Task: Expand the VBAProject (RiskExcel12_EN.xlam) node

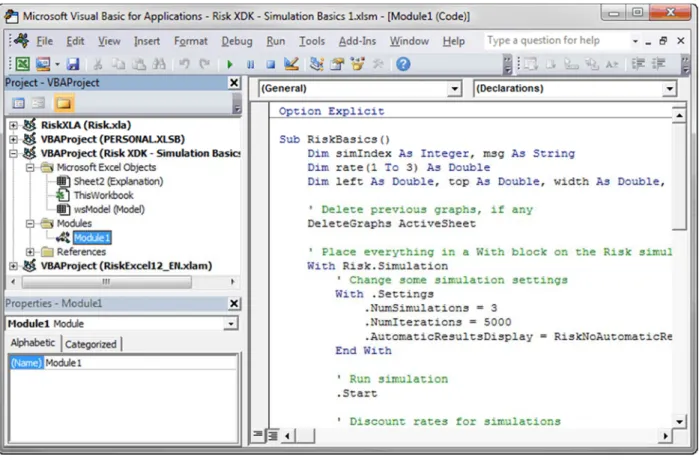Action: click(x=13, y=266)
